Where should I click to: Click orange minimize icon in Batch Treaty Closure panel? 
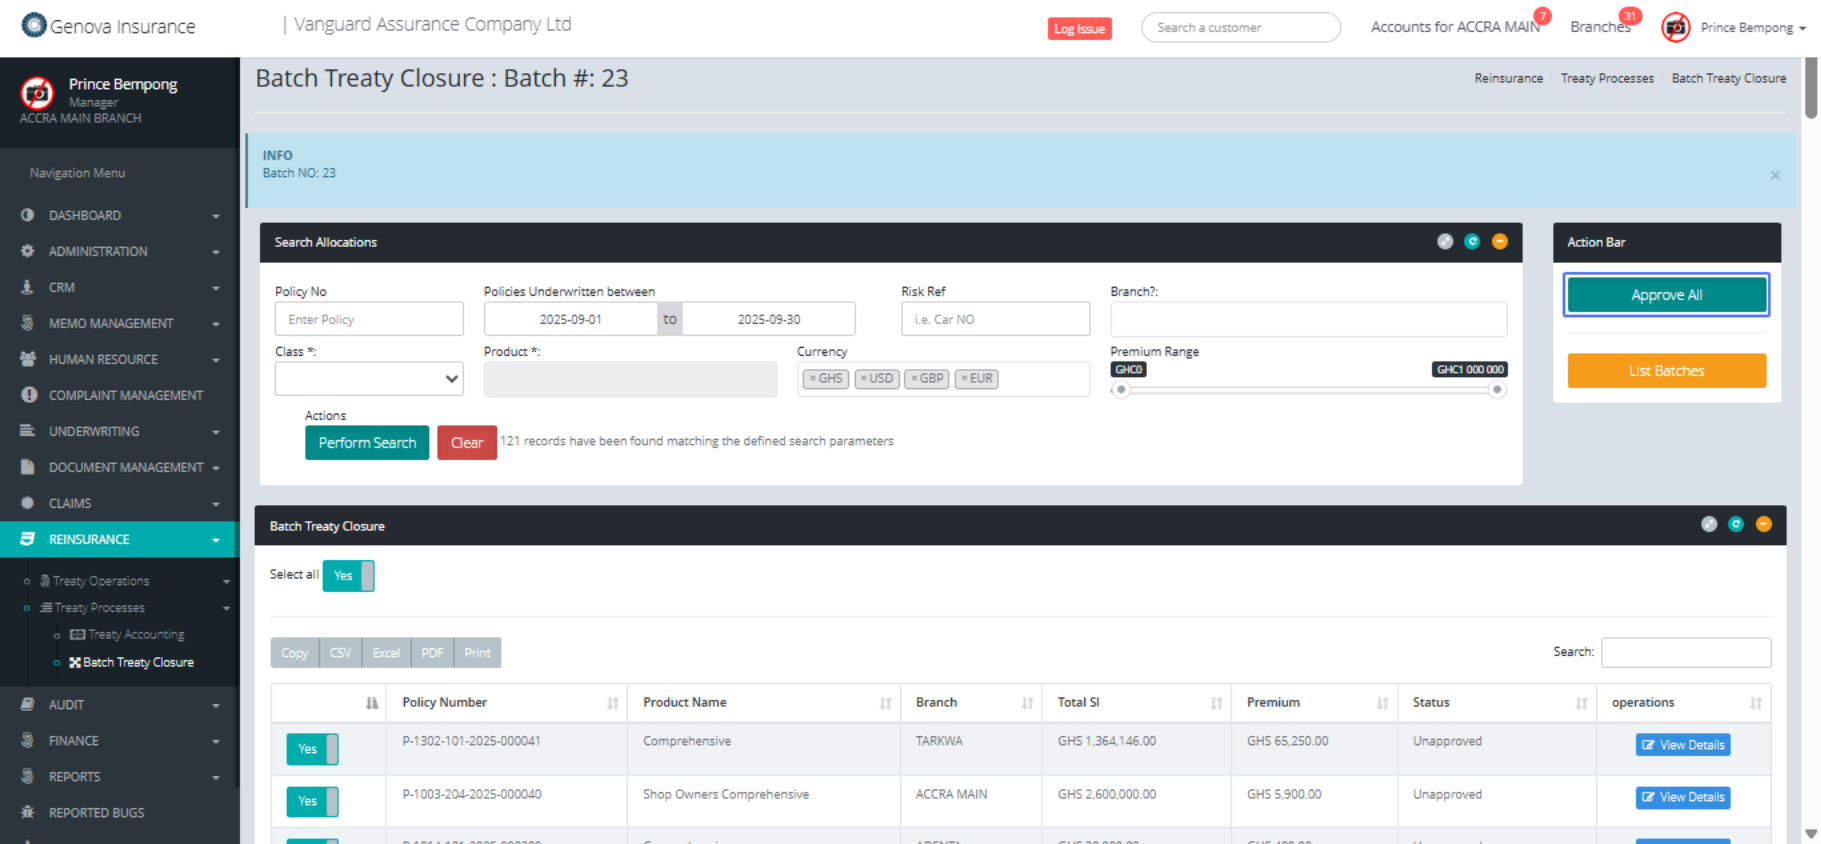click(x=1763, y=524)
